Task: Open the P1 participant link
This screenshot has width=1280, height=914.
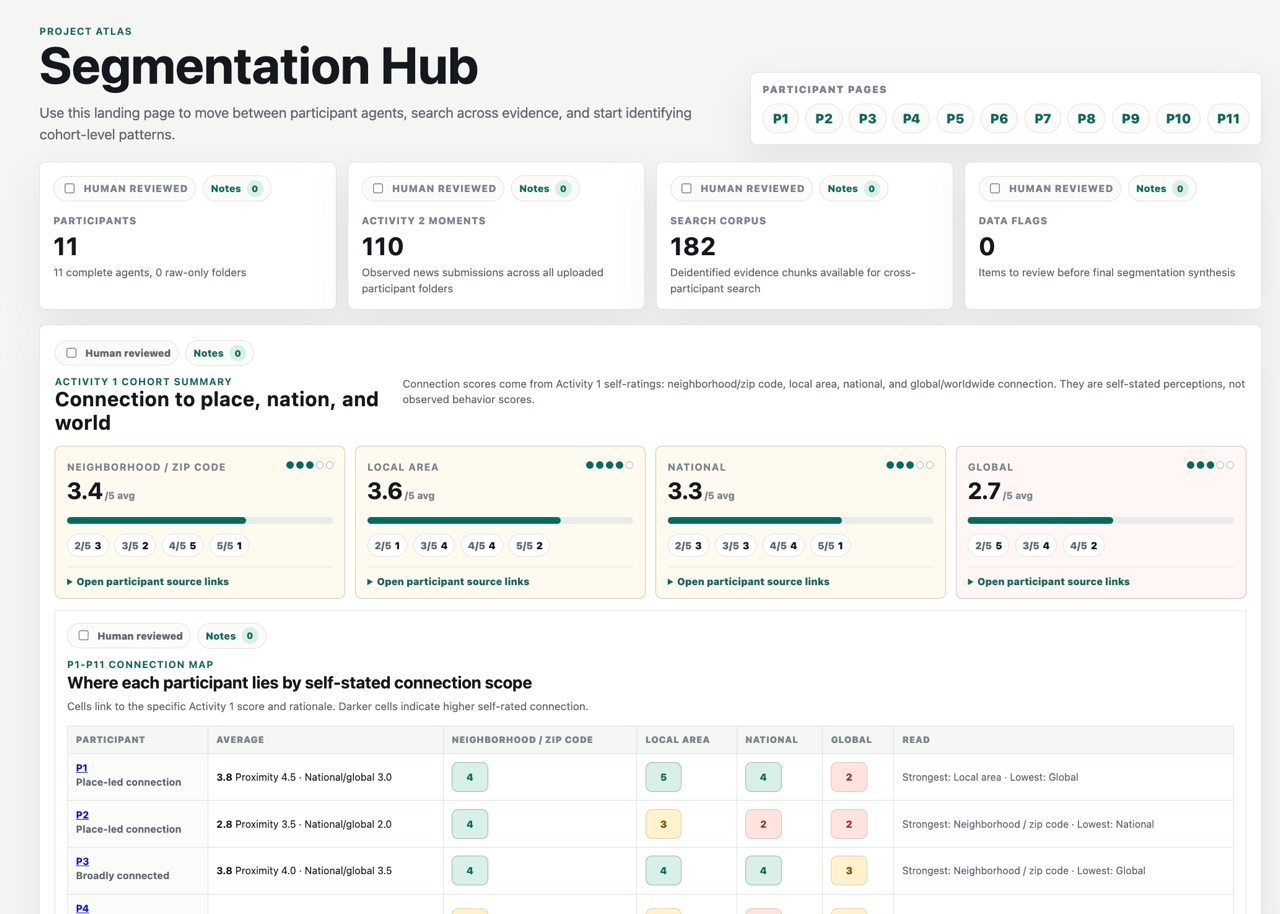Action: 82,768
